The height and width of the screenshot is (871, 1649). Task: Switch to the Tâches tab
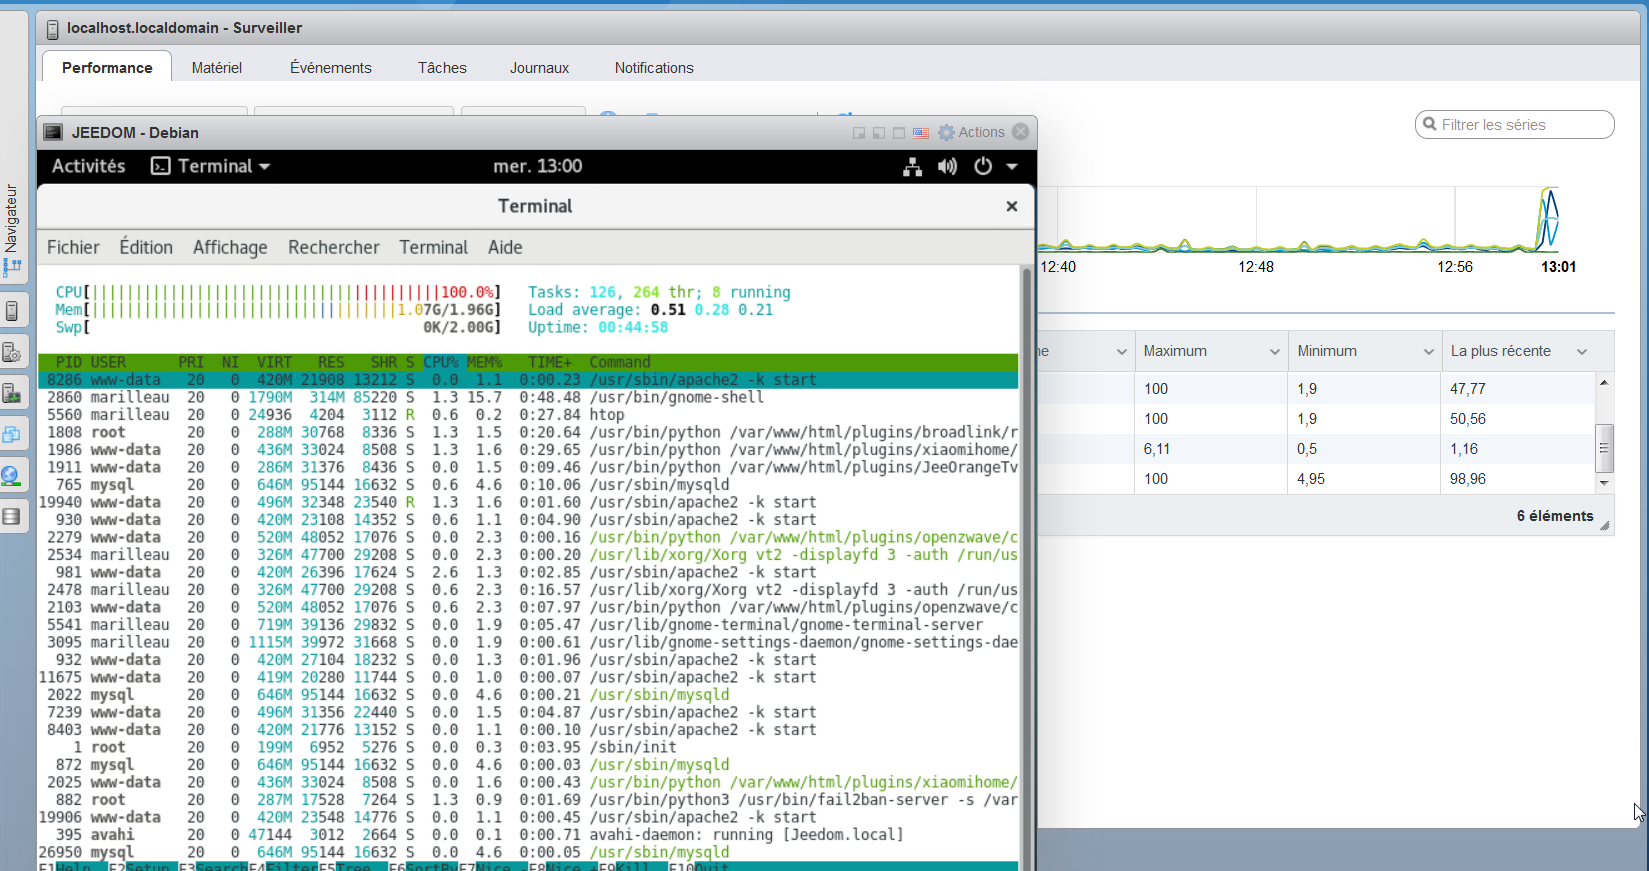(x=442, y=68)
